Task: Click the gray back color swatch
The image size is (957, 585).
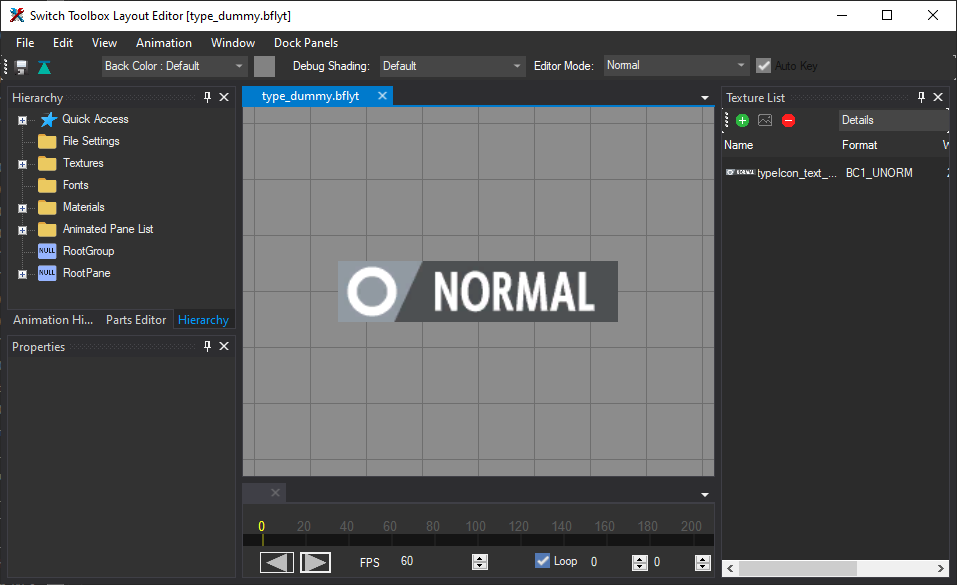Action: click(264, 66)
